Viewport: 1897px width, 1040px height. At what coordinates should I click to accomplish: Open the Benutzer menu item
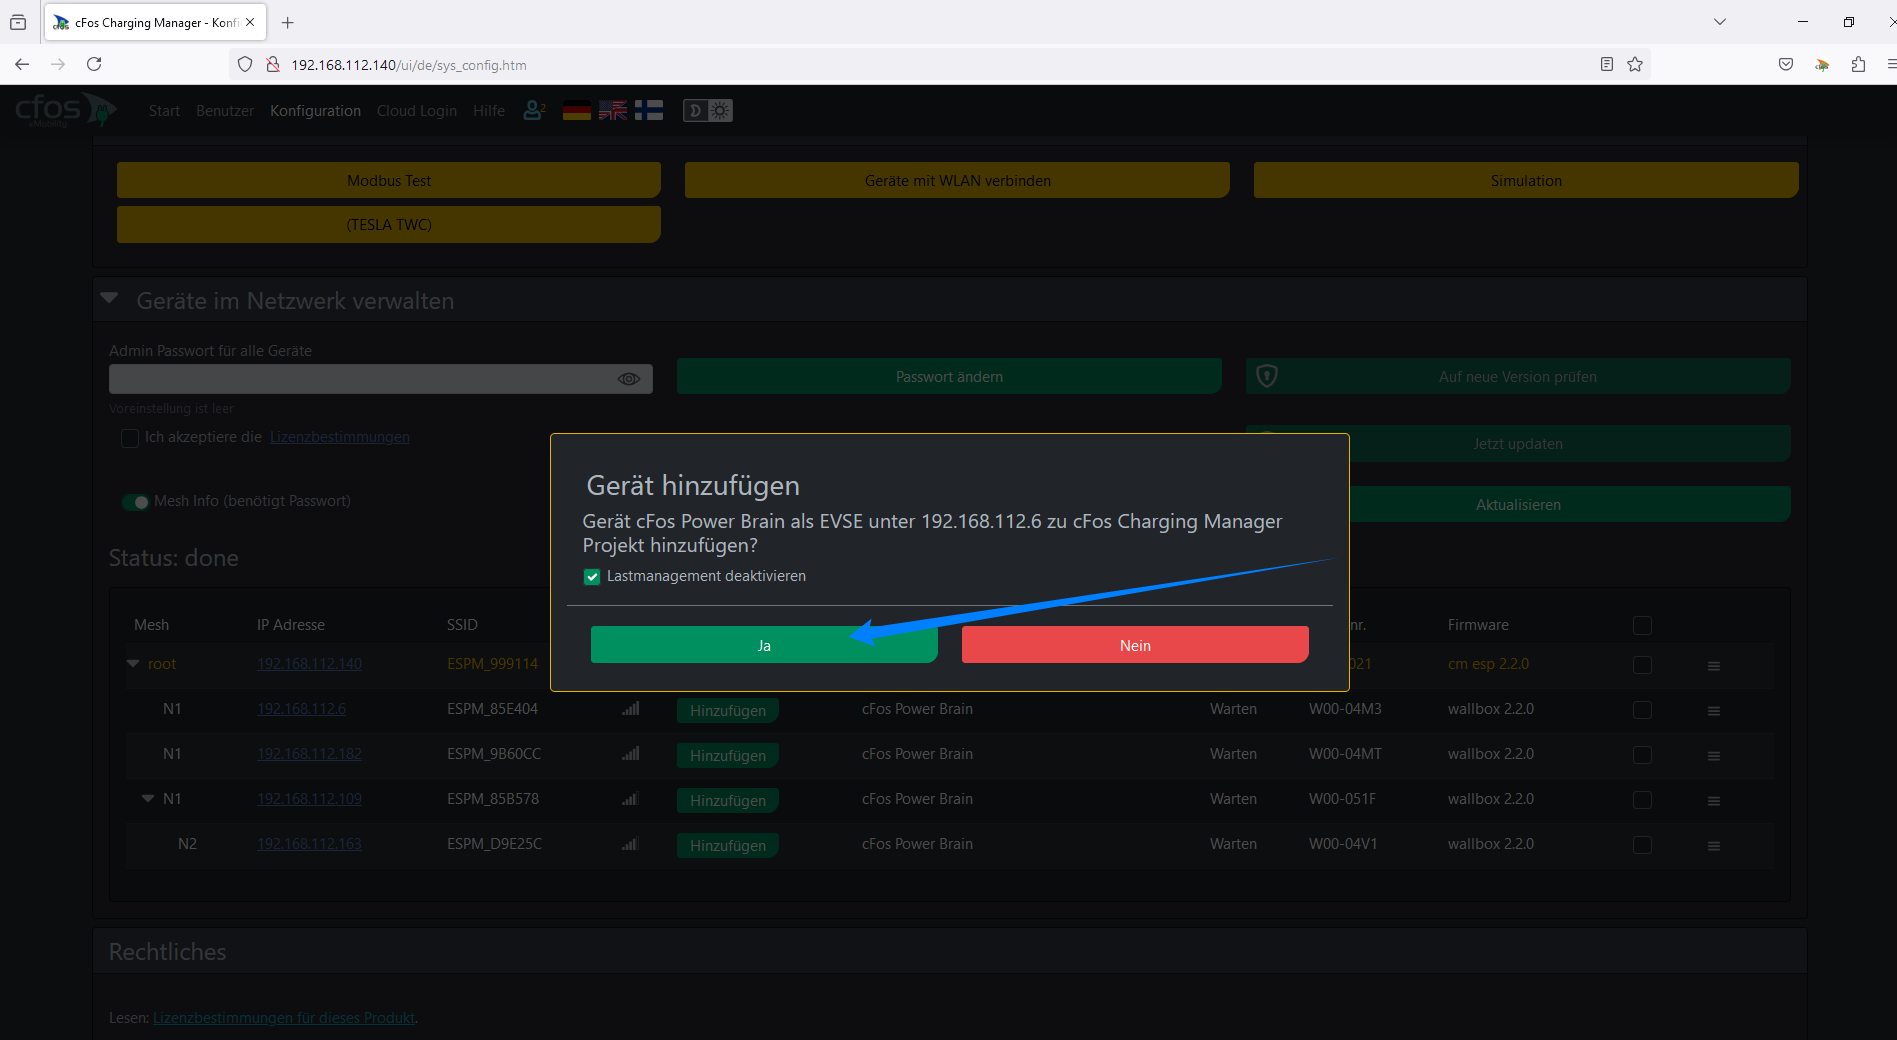point(225,111)
